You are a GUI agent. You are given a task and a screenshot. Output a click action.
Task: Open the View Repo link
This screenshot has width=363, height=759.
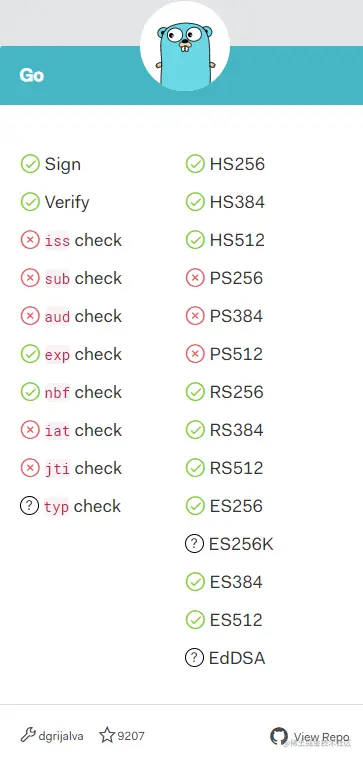click(310, 737)
